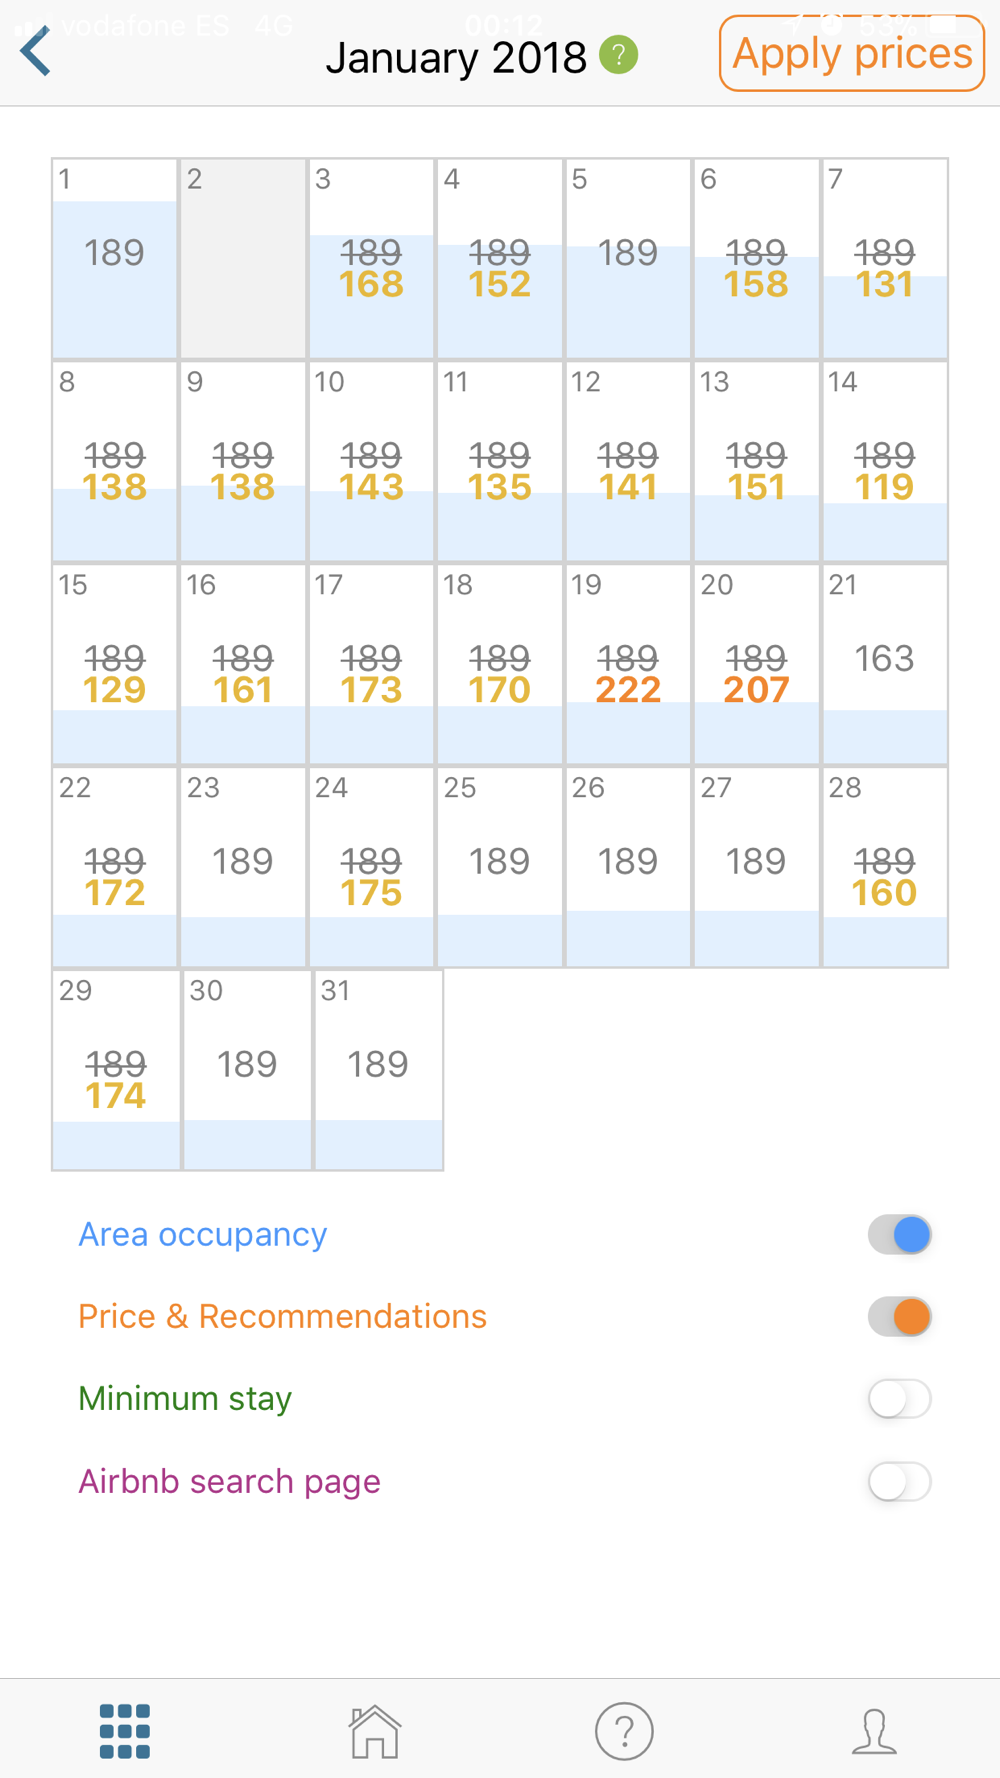This screenshot has width=1000, height=1778.
Task: Tap the Airbnb search page label
Action: (230, 1481)
